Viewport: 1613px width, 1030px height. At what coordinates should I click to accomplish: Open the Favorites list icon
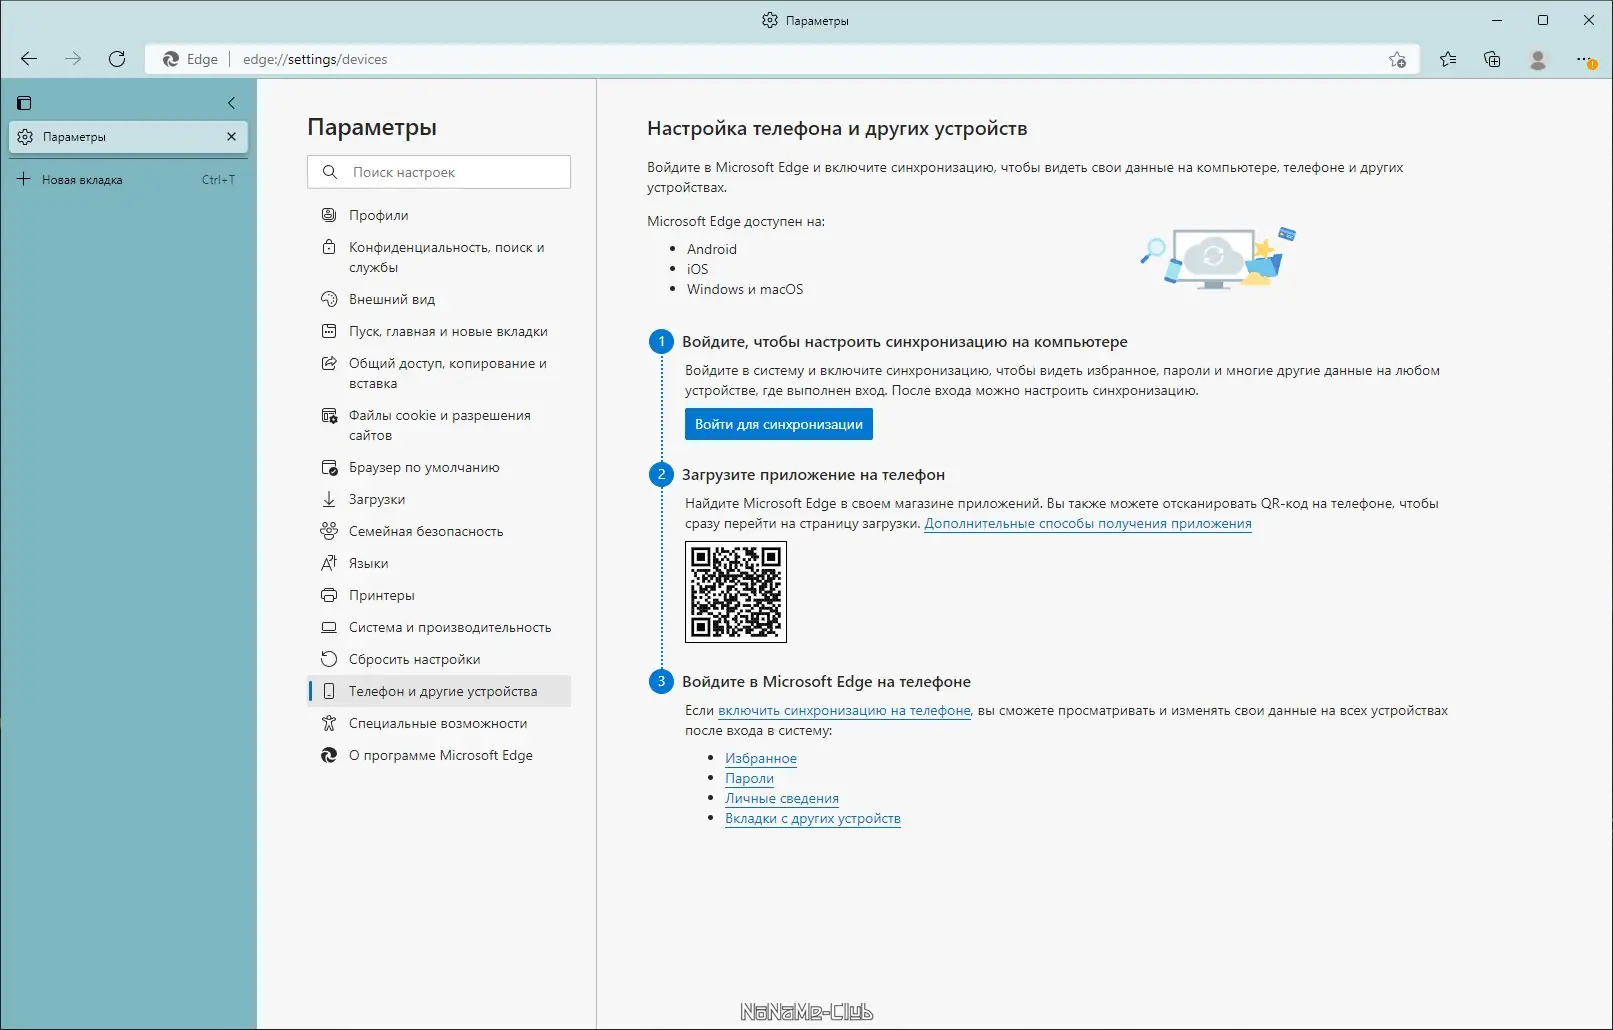(x=1448, y=59)
